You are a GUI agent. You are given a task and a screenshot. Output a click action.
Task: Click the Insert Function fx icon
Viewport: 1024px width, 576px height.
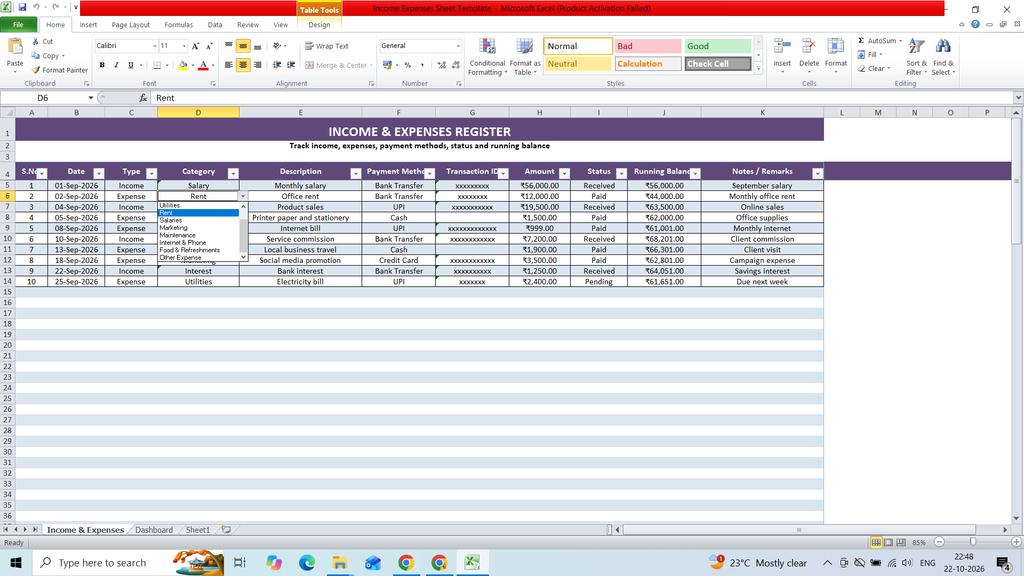pyautogui.click(x=143, y=98)
